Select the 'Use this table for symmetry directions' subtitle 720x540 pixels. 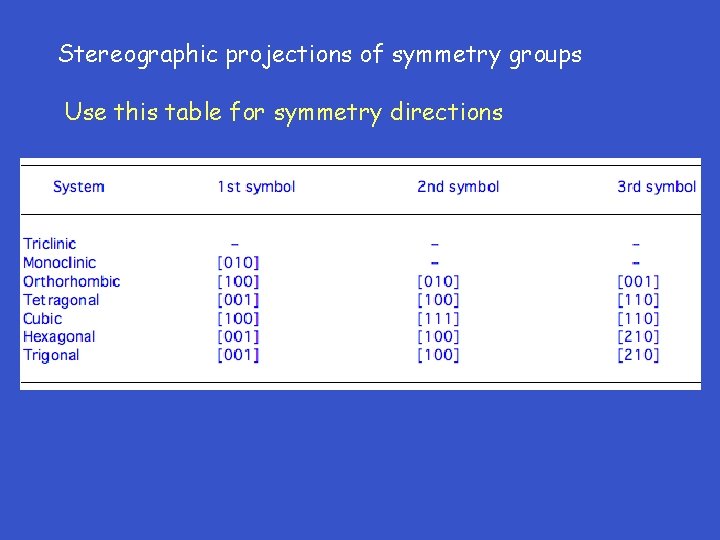(x=284, y=112)
